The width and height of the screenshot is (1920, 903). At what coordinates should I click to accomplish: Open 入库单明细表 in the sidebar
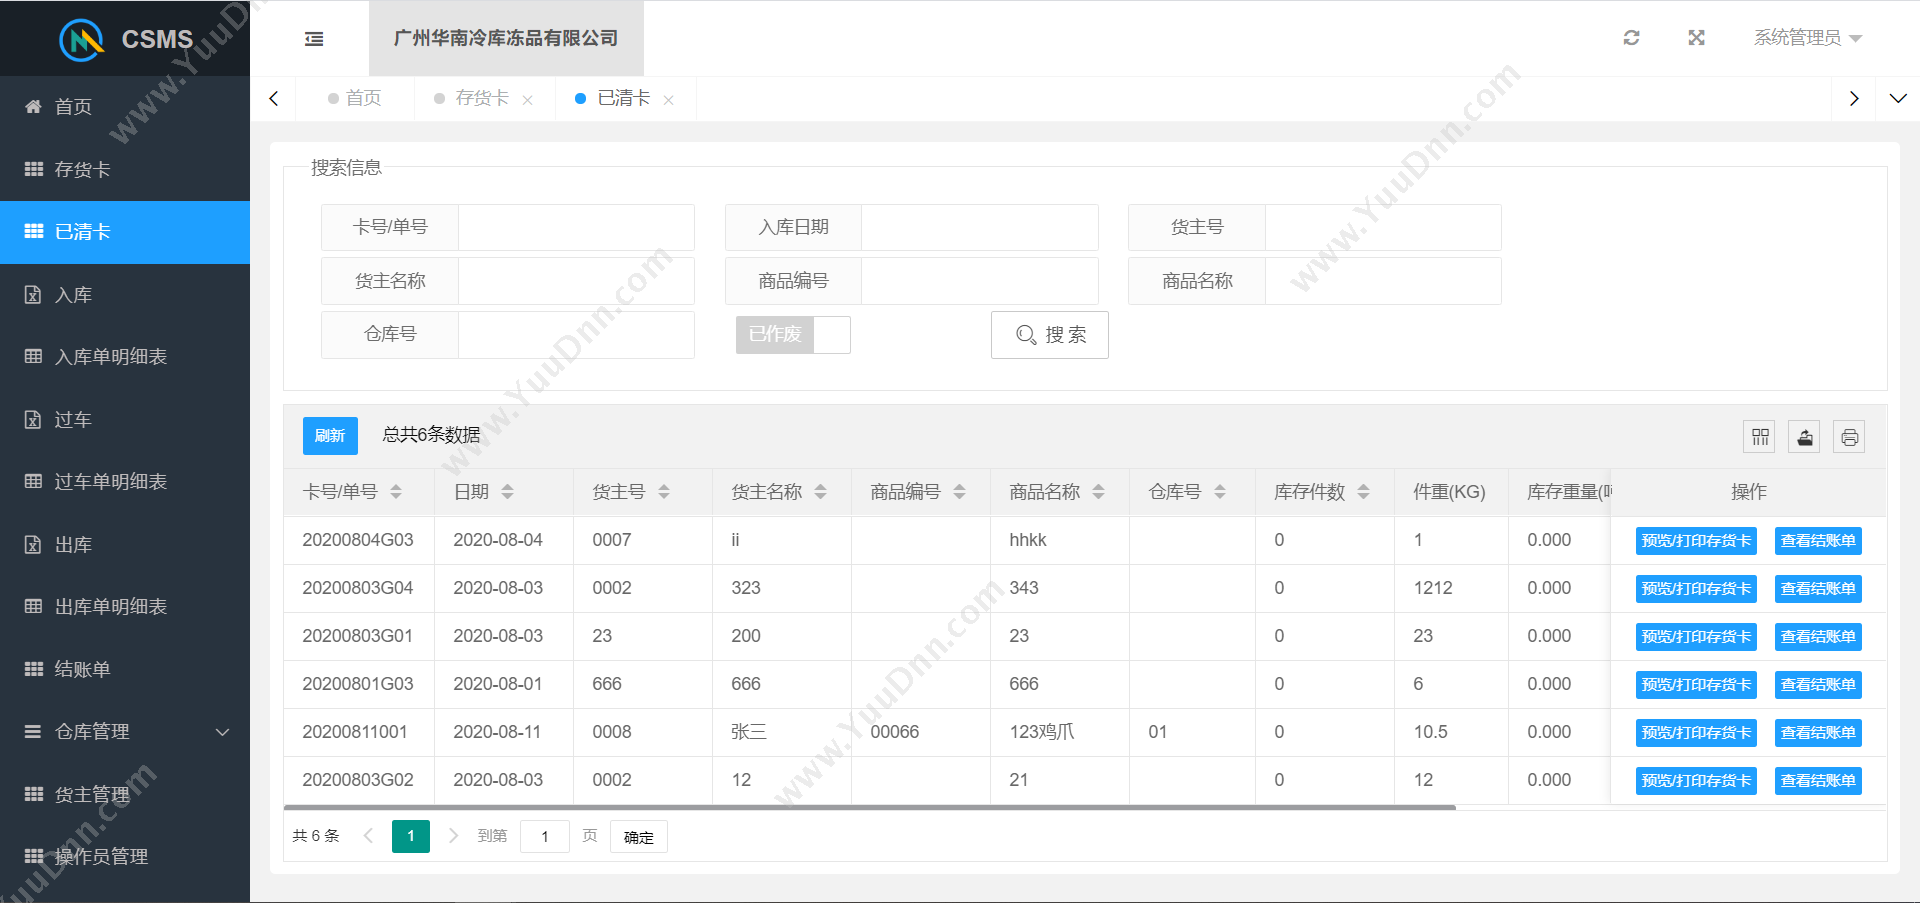(125, 357)
